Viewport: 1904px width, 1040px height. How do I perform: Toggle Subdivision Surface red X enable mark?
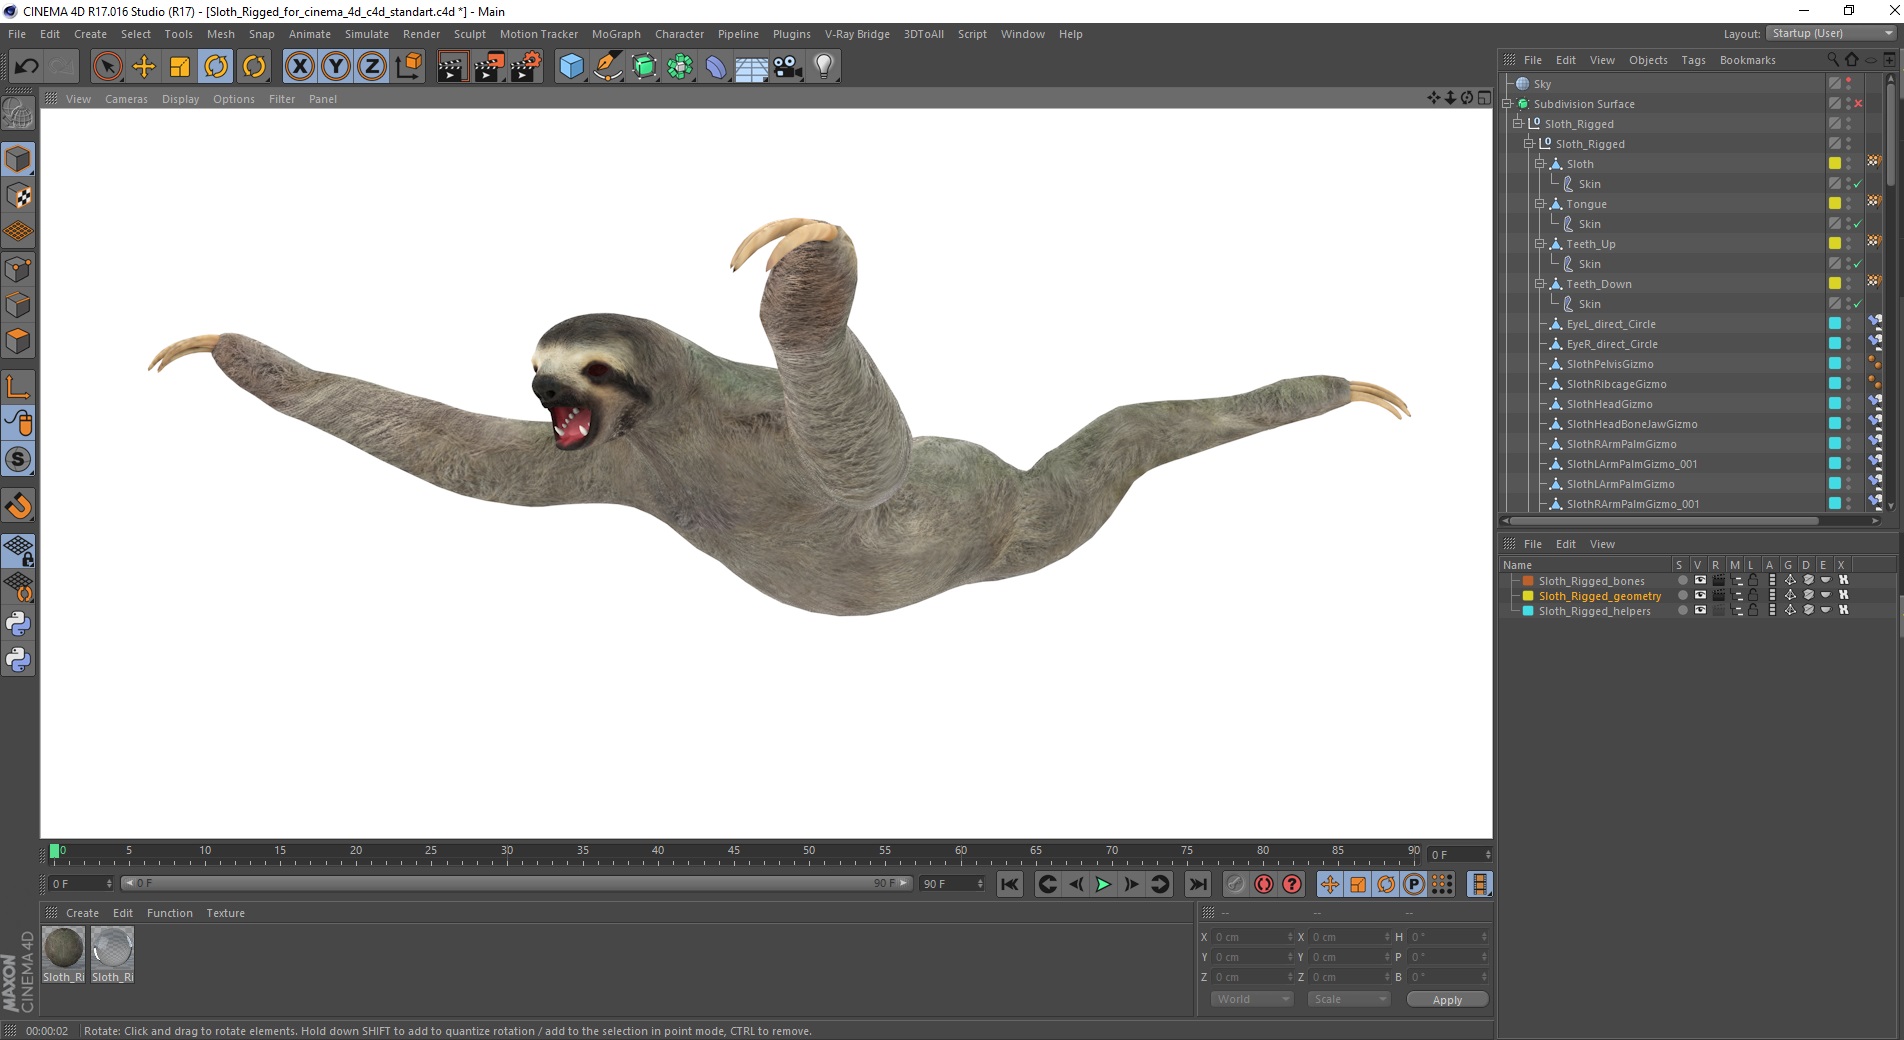(1858, 104)
